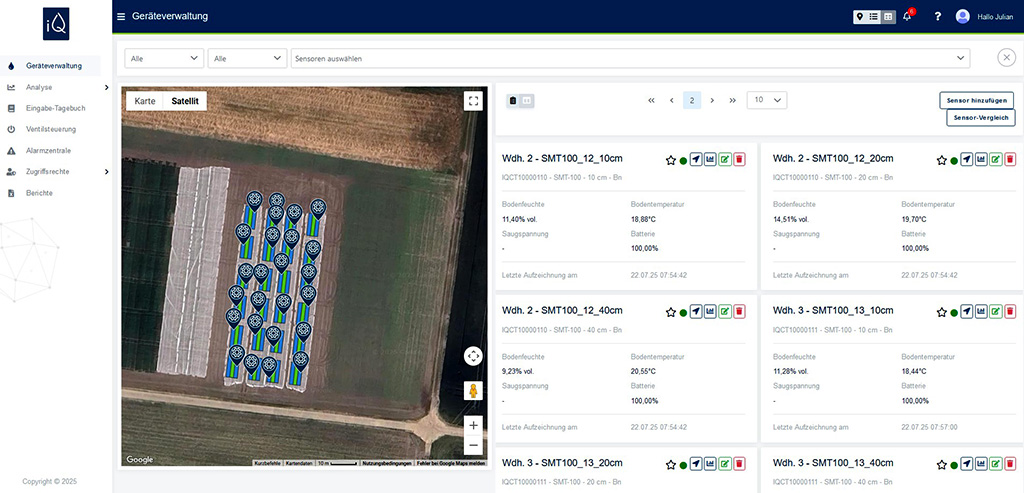This screenshot has width=1024, height=493.
Task: Favorite the SMT100_12_40cm sensor with the star
Action: (671, 312)
